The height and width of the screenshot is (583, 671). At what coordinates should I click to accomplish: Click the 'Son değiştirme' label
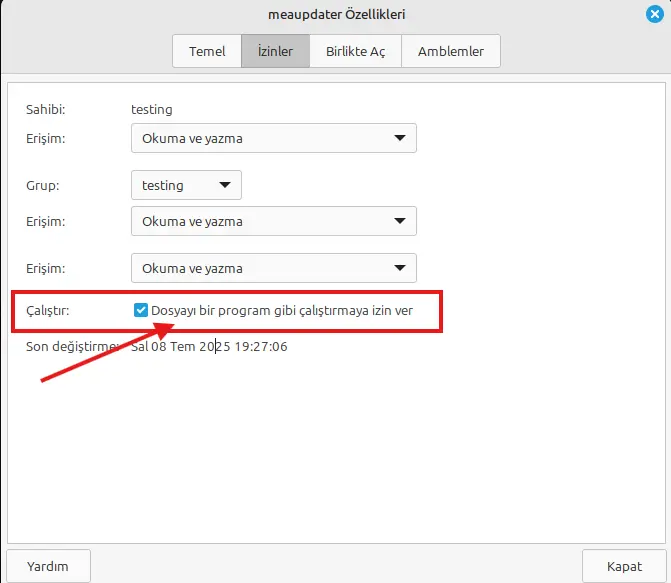click(x=71, y=347)
